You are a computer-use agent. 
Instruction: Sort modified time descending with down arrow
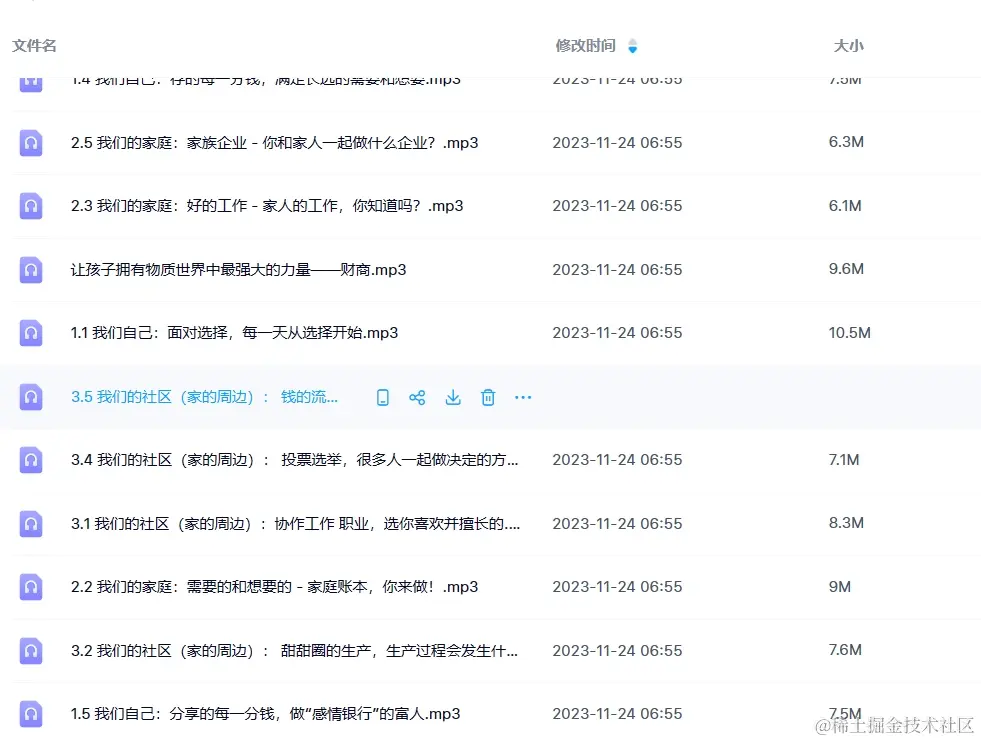click(633, 50)
